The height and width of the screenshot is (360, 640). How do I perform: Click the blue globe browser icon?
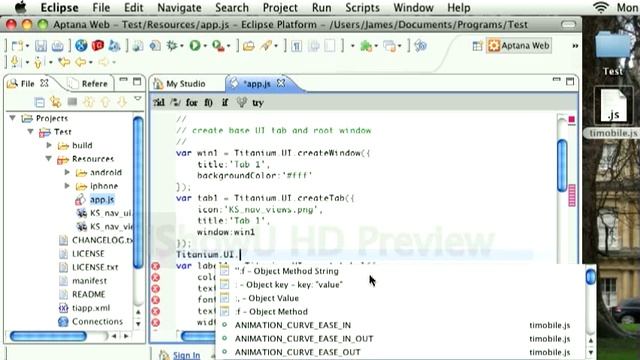[x=81, y=46]
